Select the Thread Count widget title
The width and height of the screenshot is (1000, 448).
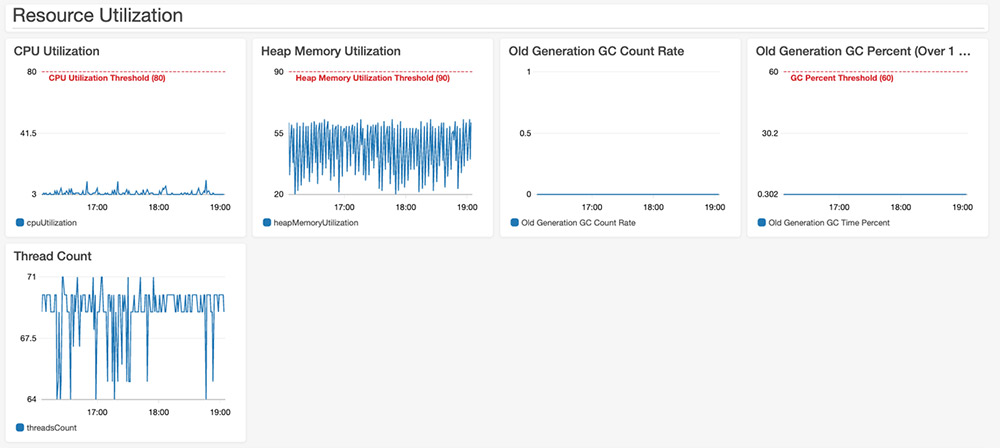52,256
